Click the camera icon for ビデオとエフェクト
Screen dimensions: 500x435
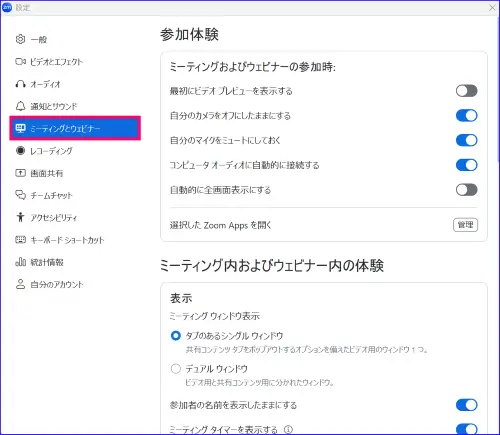click(x=20, y=62)
